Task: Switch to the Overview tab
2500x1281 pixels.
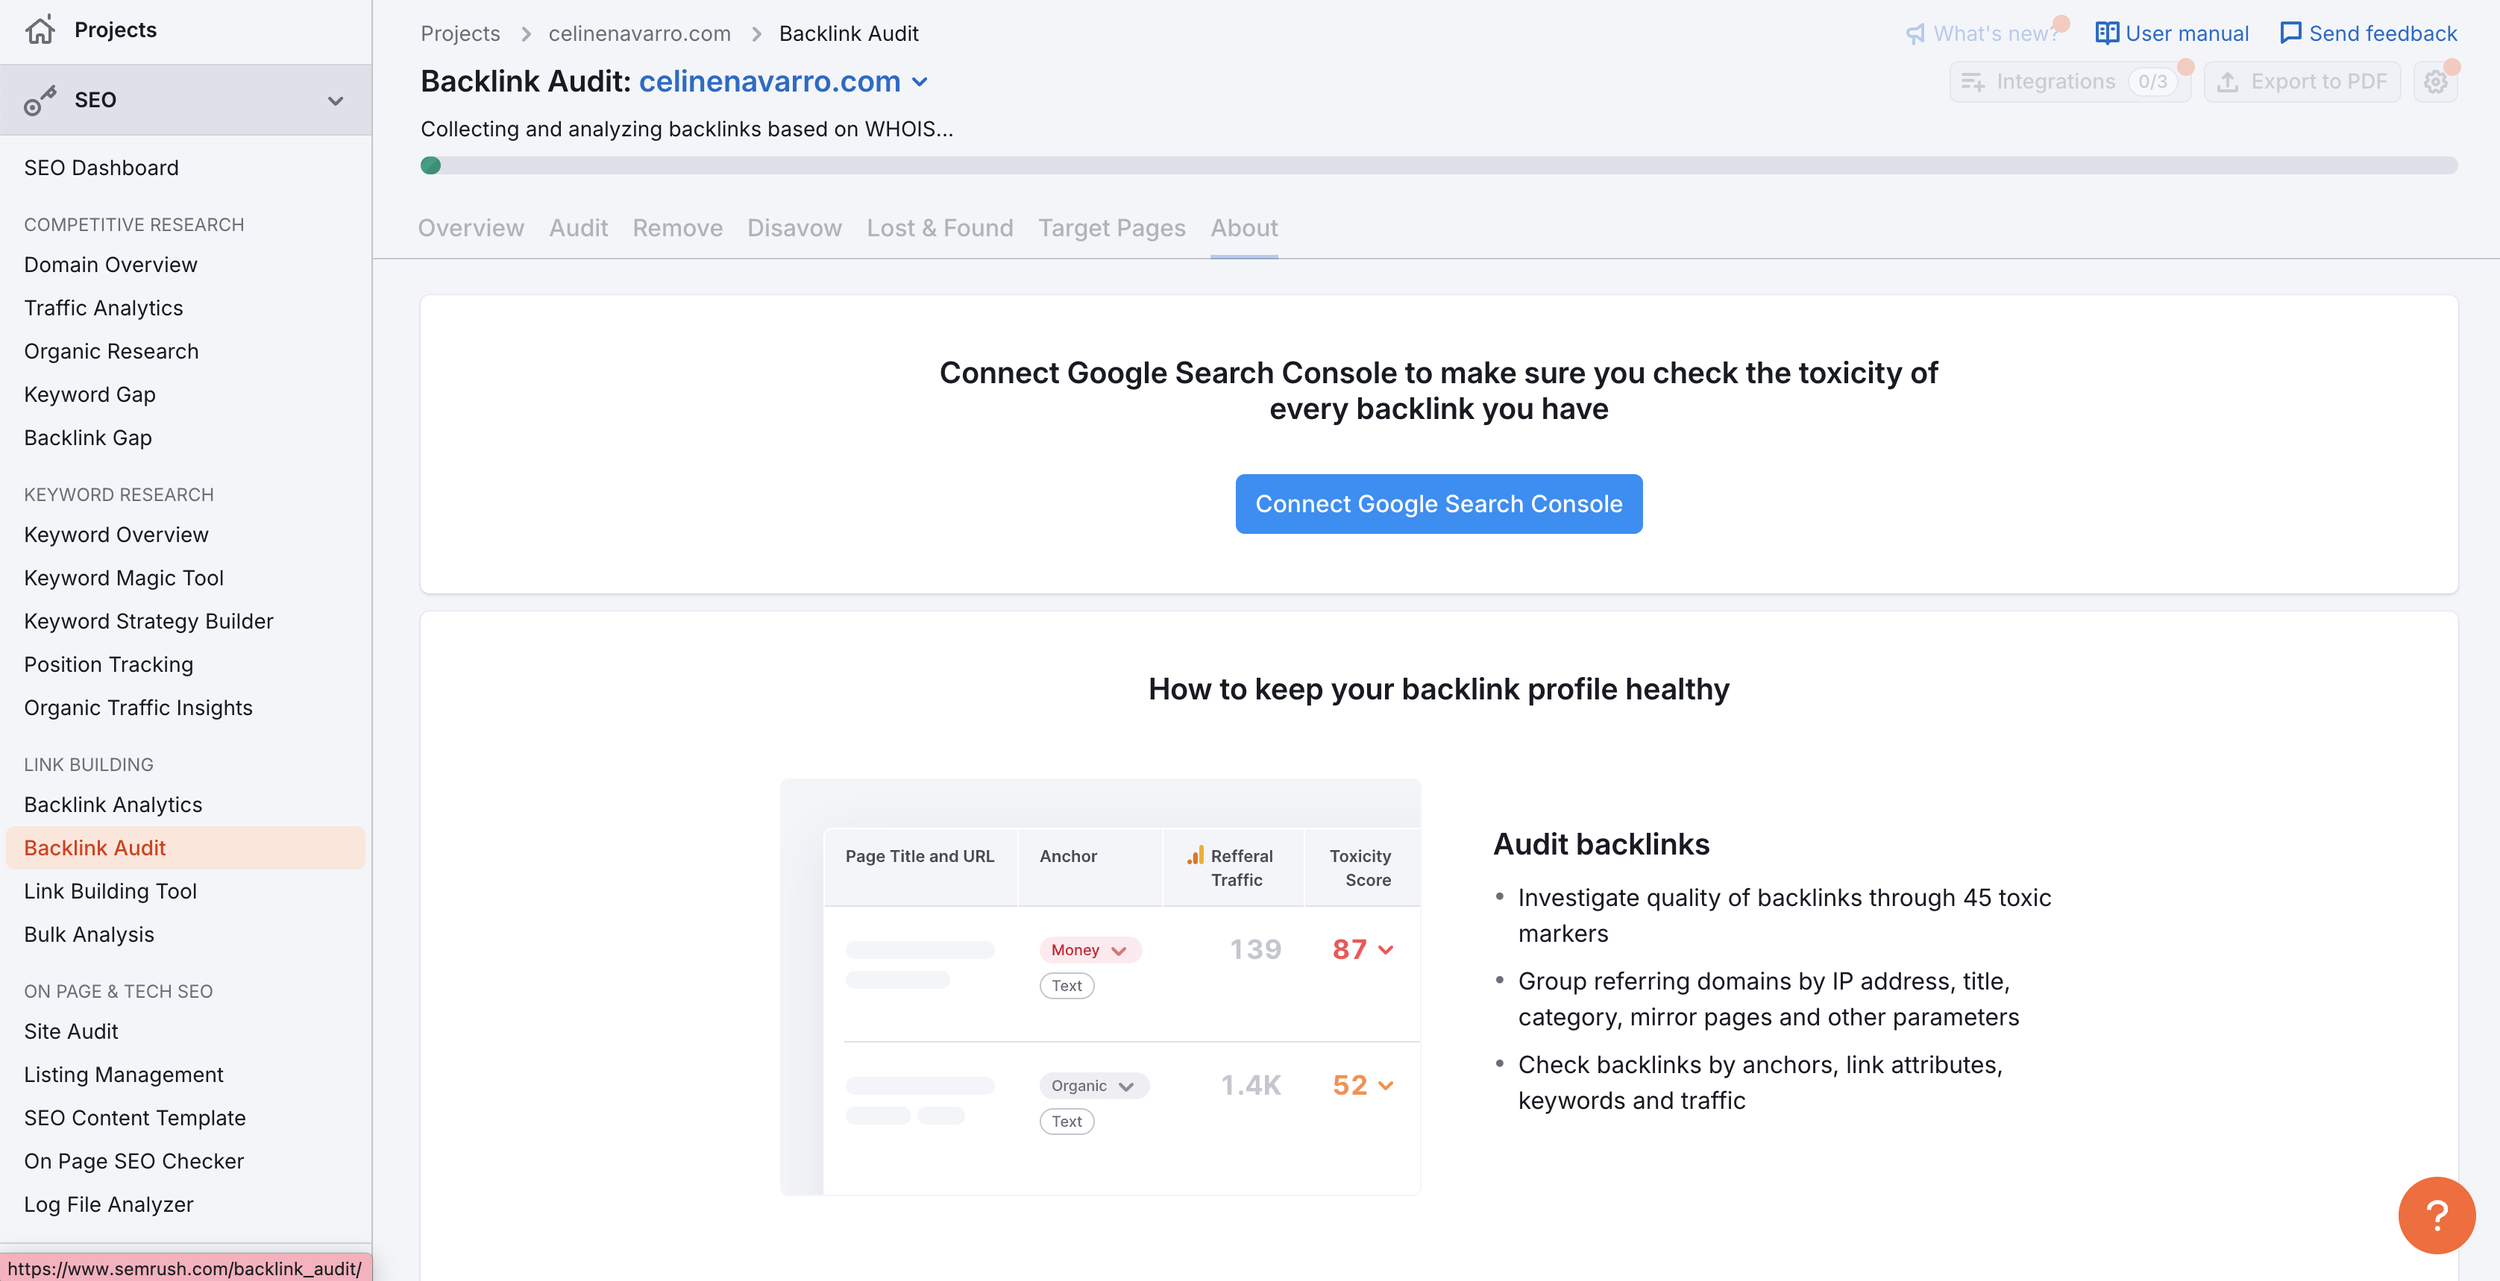Action: click(470, 228)
